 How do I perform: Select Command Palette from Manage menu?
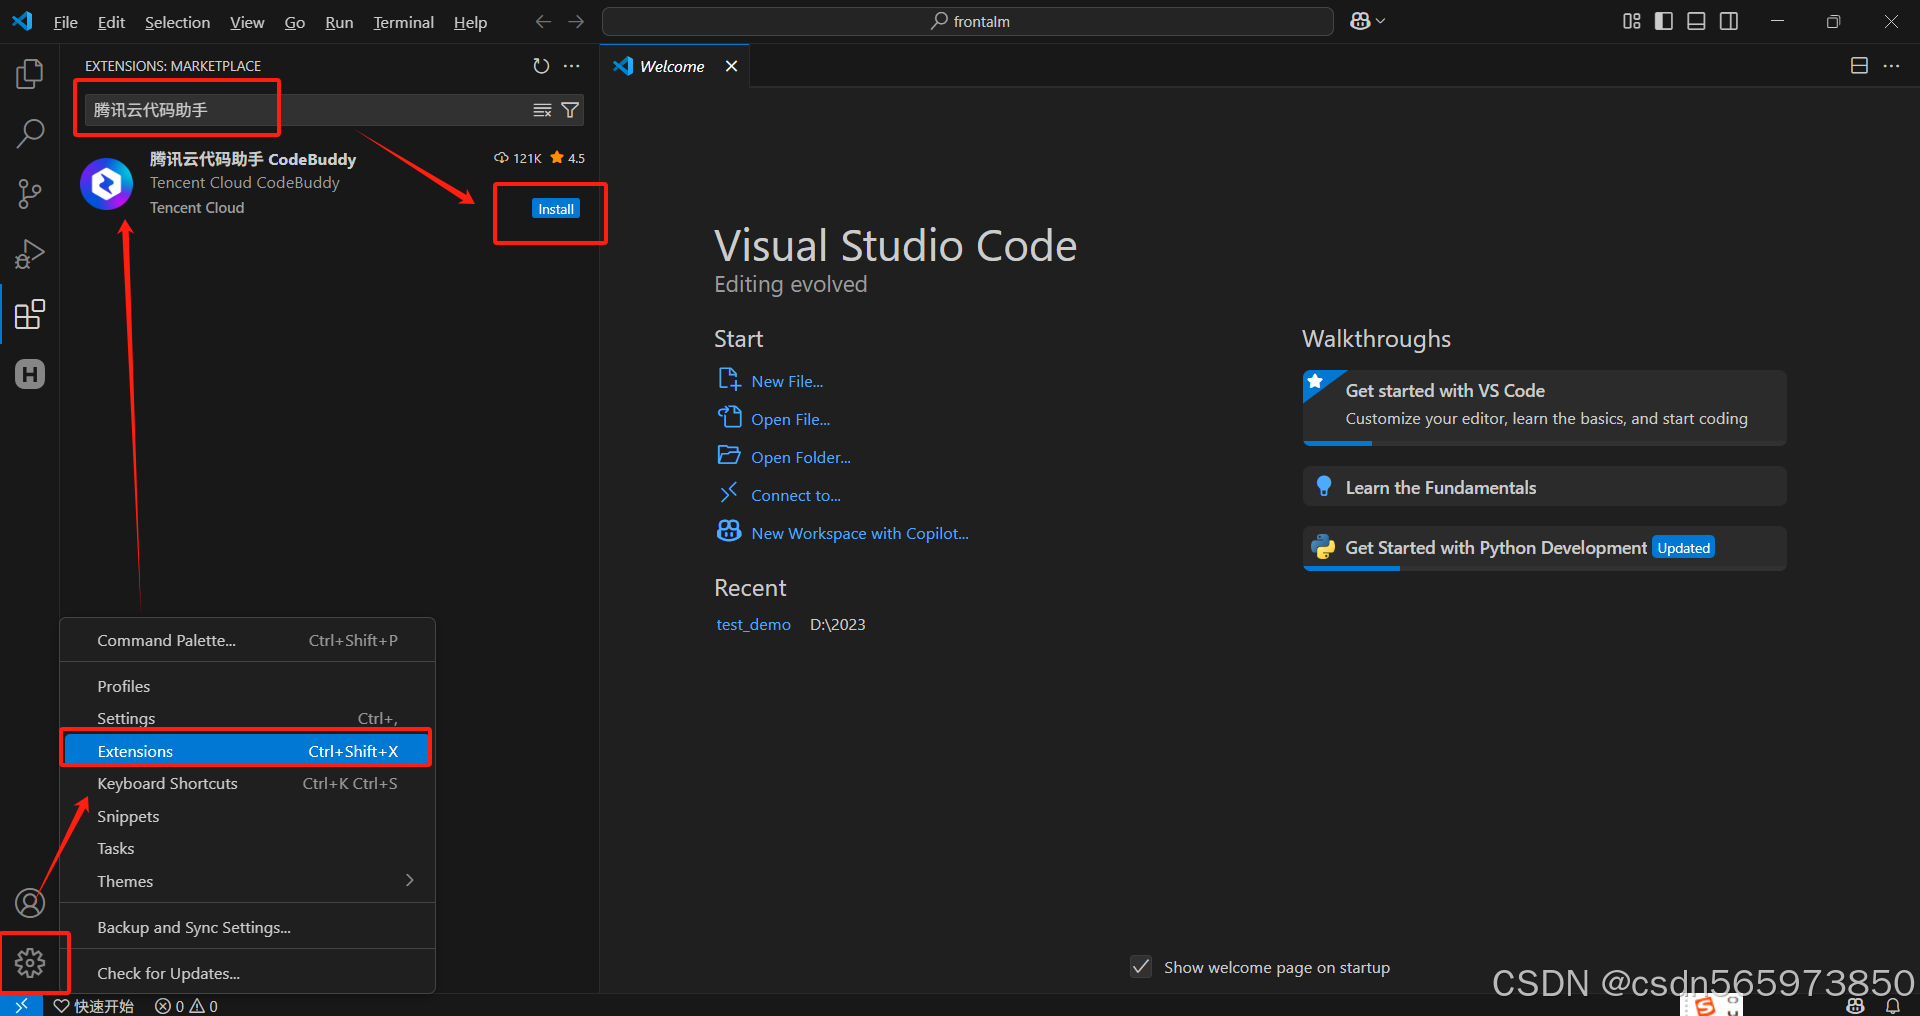pyautogui.click(x=247, y=640)
